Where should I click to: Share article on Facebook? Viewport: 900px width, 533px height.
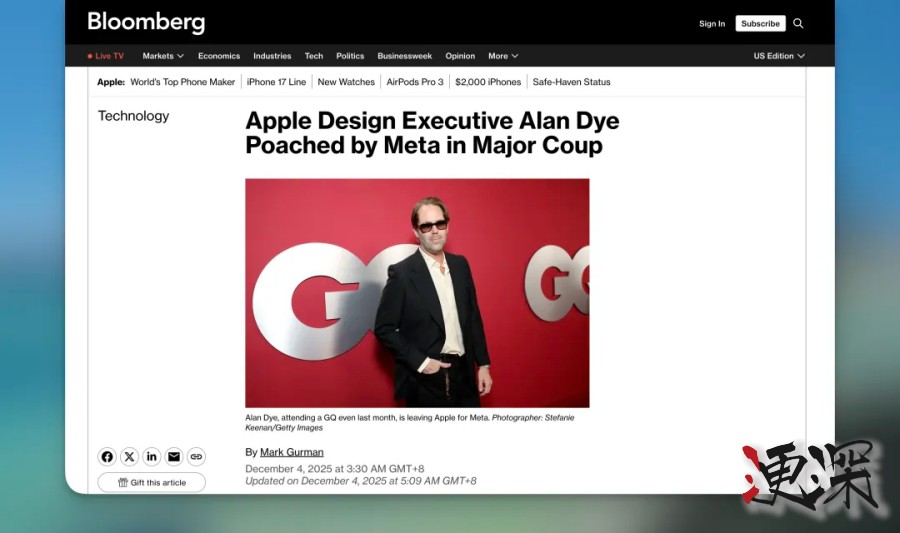[107, 457]
